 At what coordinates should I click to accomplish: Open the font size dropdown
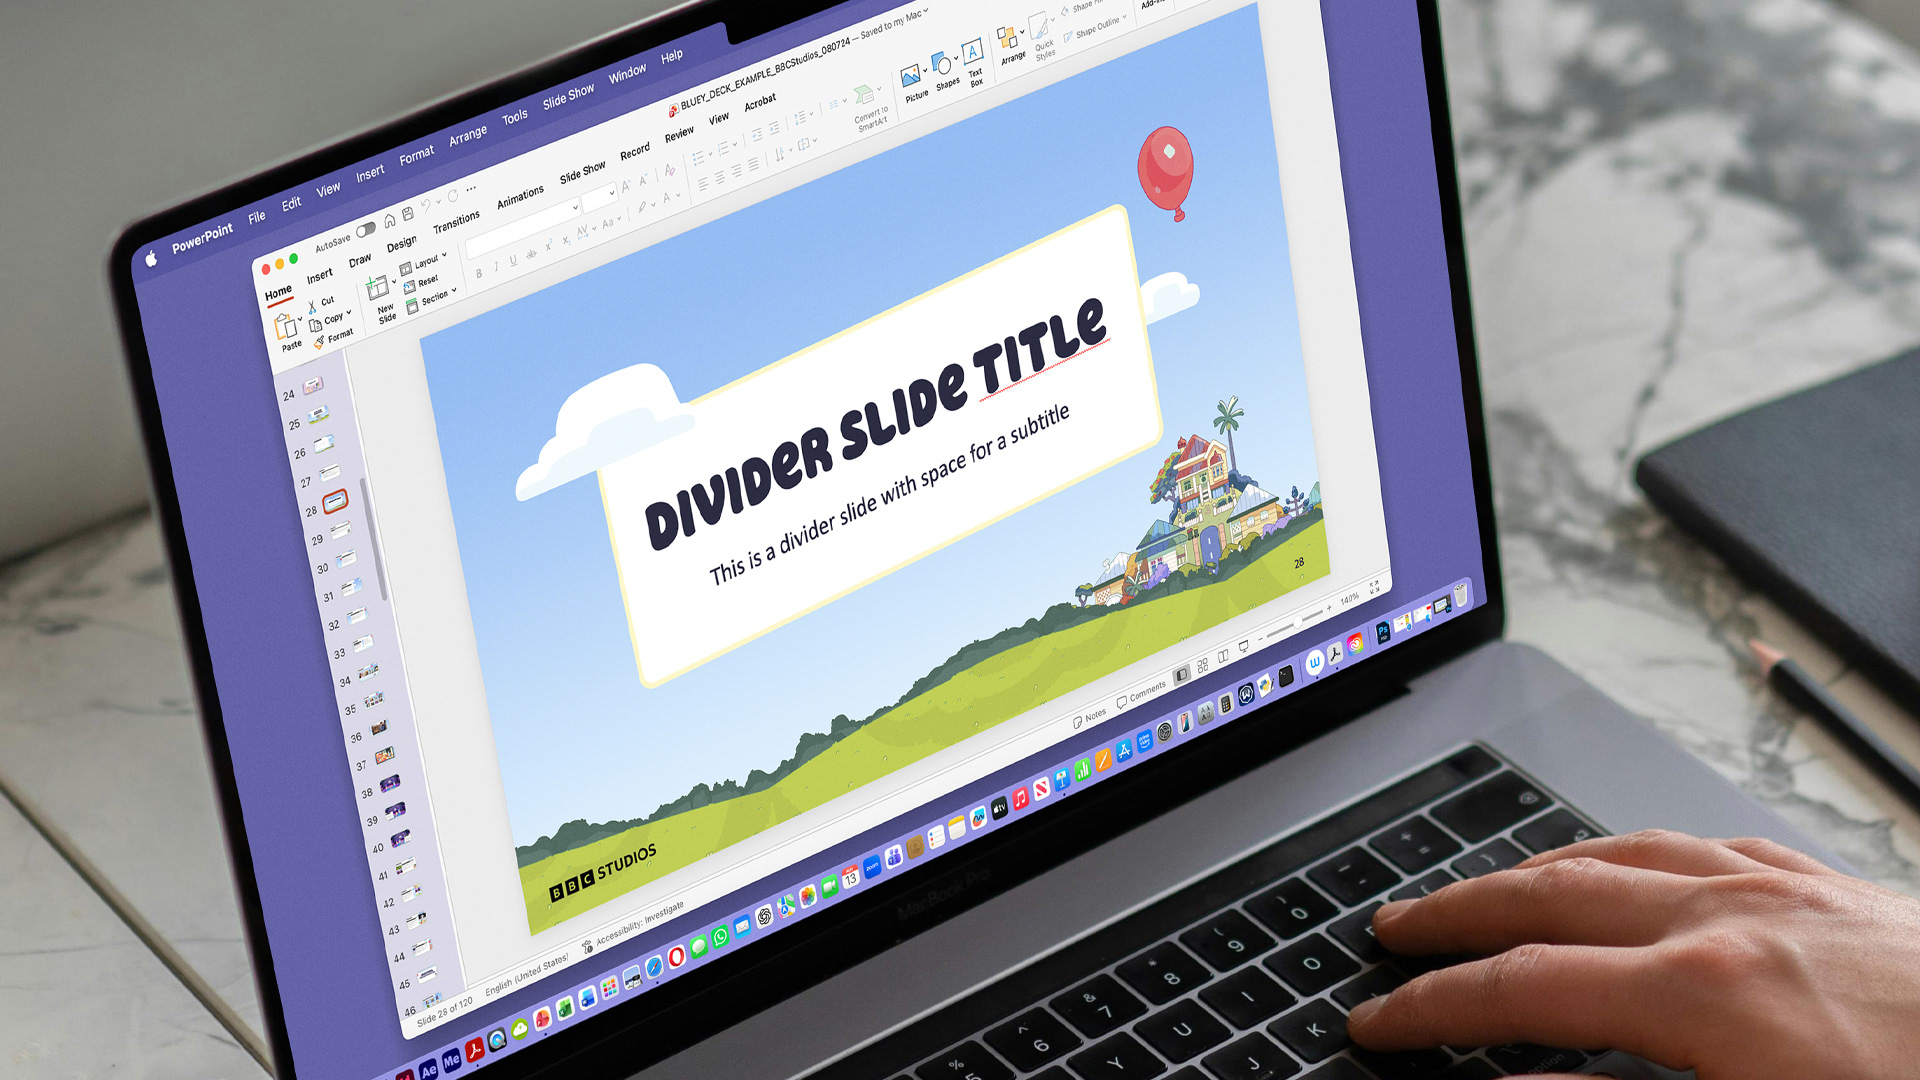(x=612, y=193)
